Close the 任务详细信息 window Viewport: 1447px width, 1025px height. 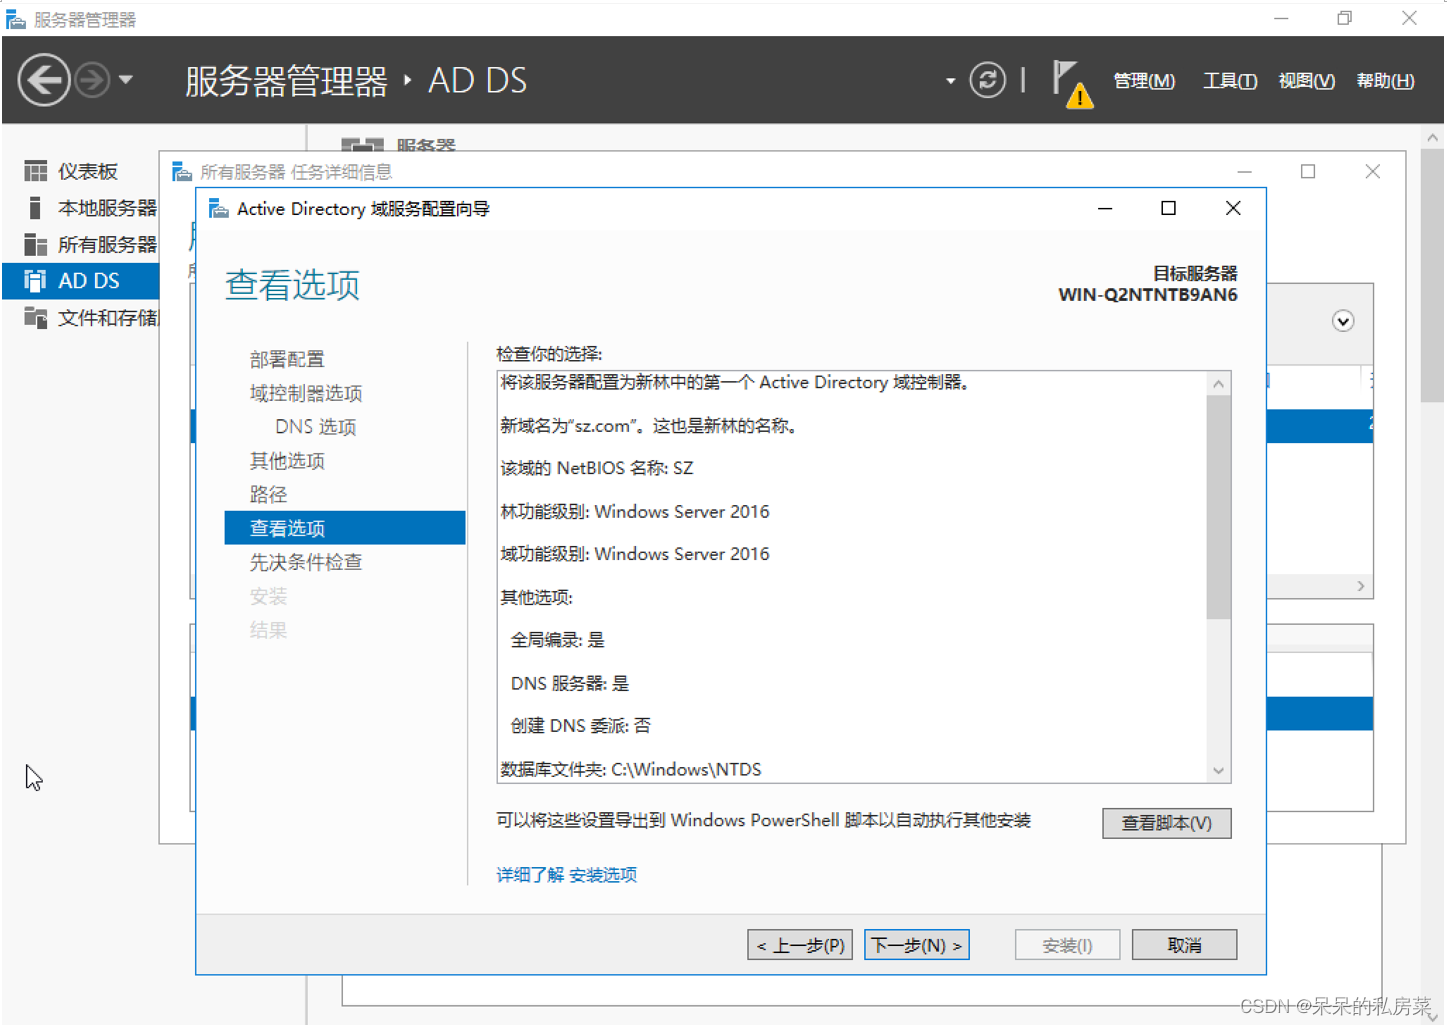click(x=1373, y=172)
